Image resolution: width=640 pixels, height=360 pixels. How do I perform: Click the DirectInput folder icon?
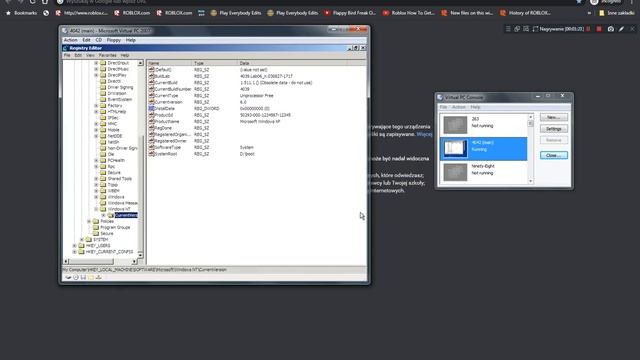[x=103, y=63]
